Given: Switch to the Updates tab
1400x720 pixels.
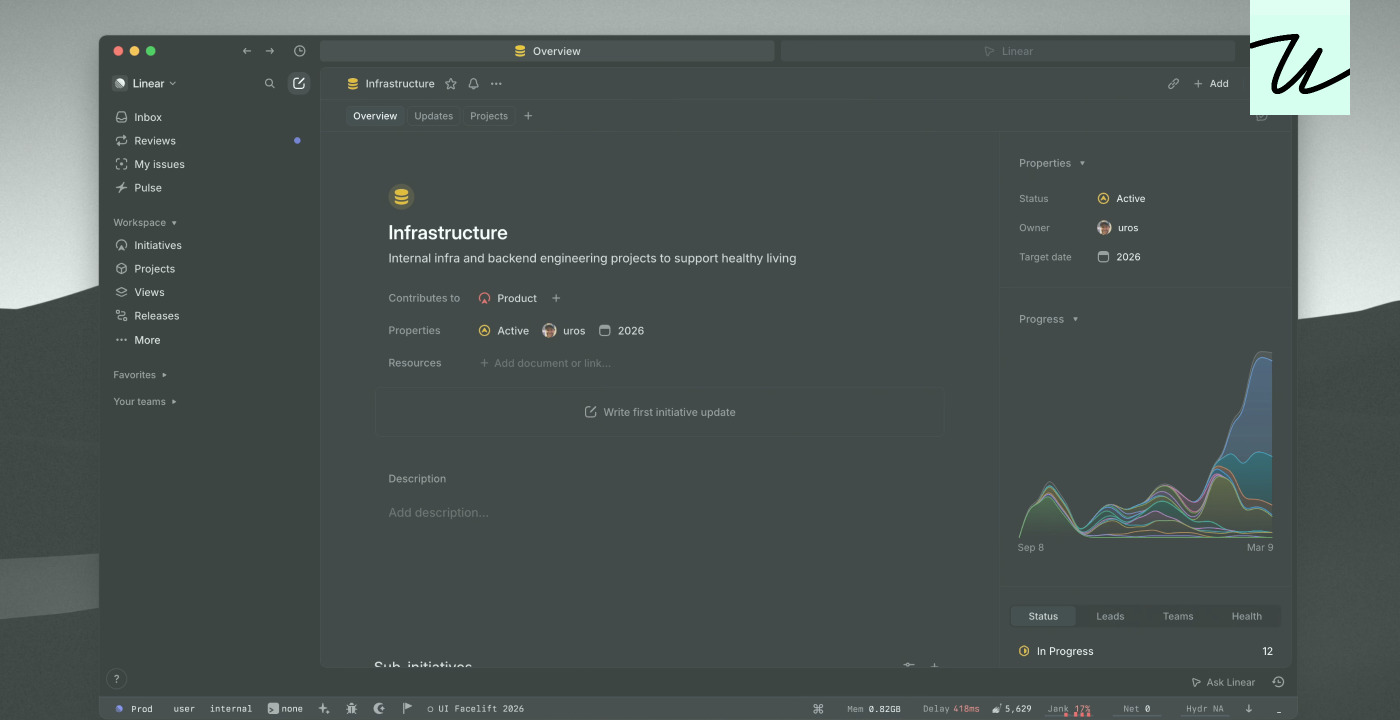Looking at the screenshot, I should tap(434, 116).
